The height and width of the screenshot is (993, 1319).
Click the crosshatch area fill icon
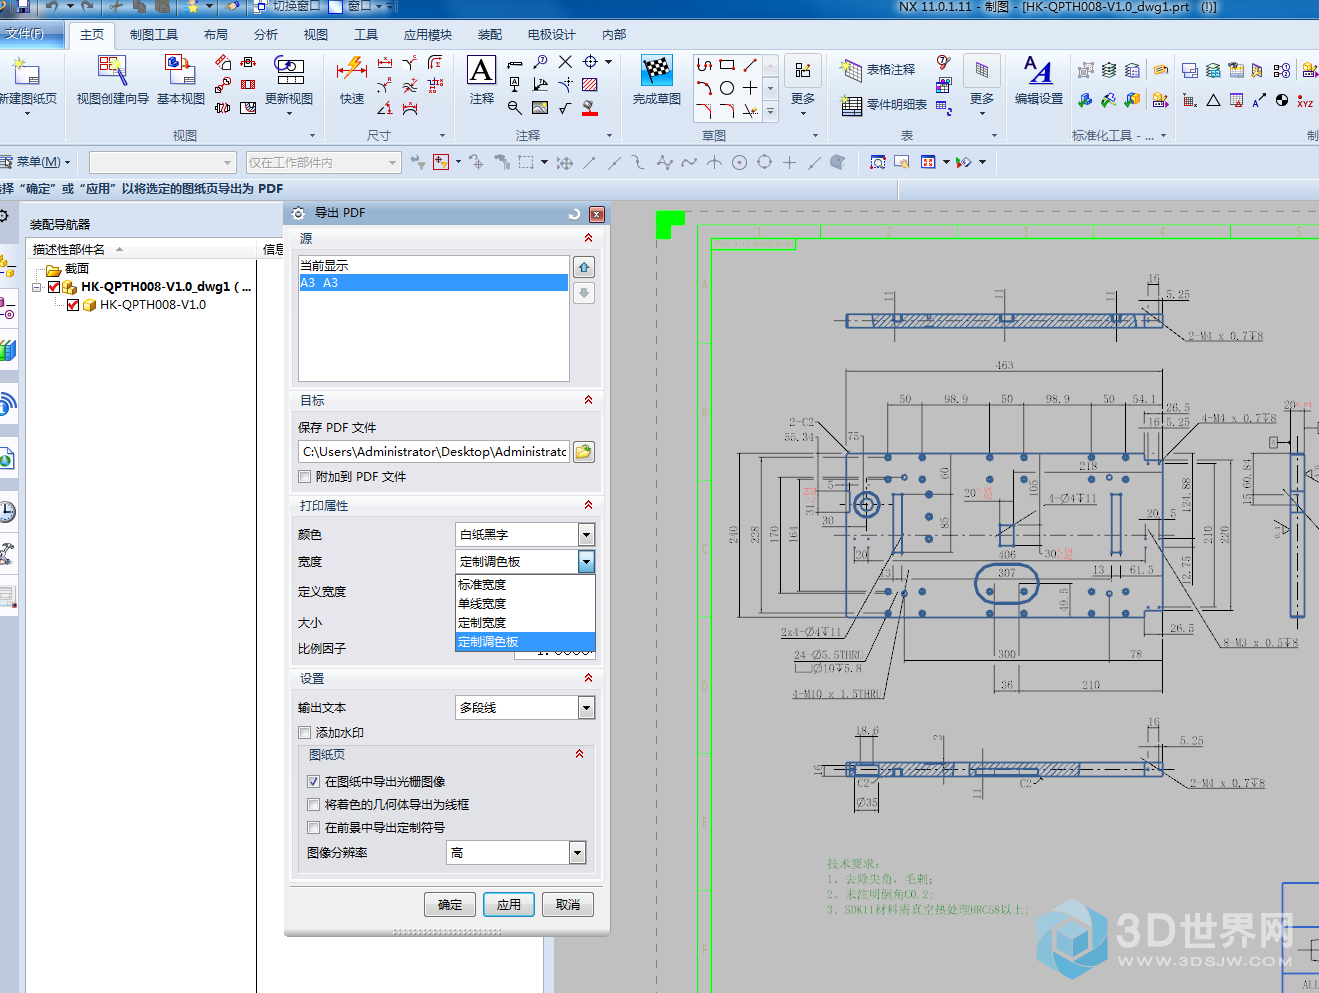(x=590, y=85)
